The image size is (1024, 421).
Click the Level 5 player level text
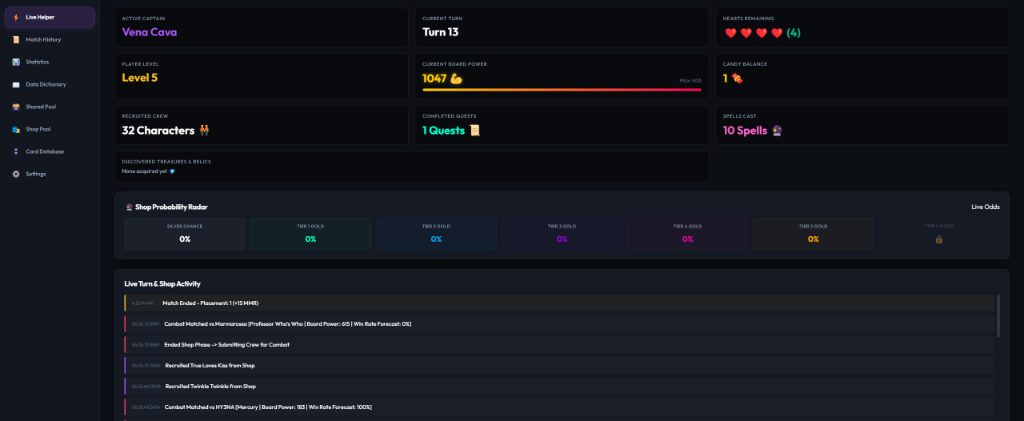click(x=140, y=78)
